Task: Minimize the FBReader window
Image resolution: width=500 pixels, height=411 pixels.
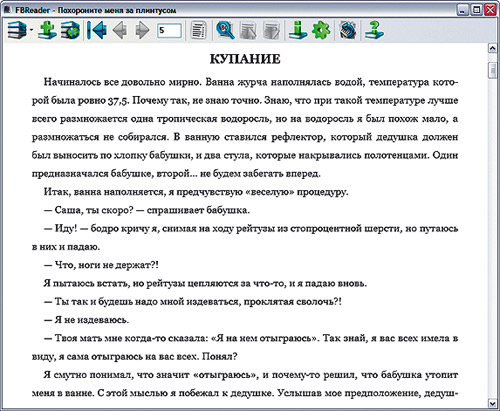Action: [462, 10]
